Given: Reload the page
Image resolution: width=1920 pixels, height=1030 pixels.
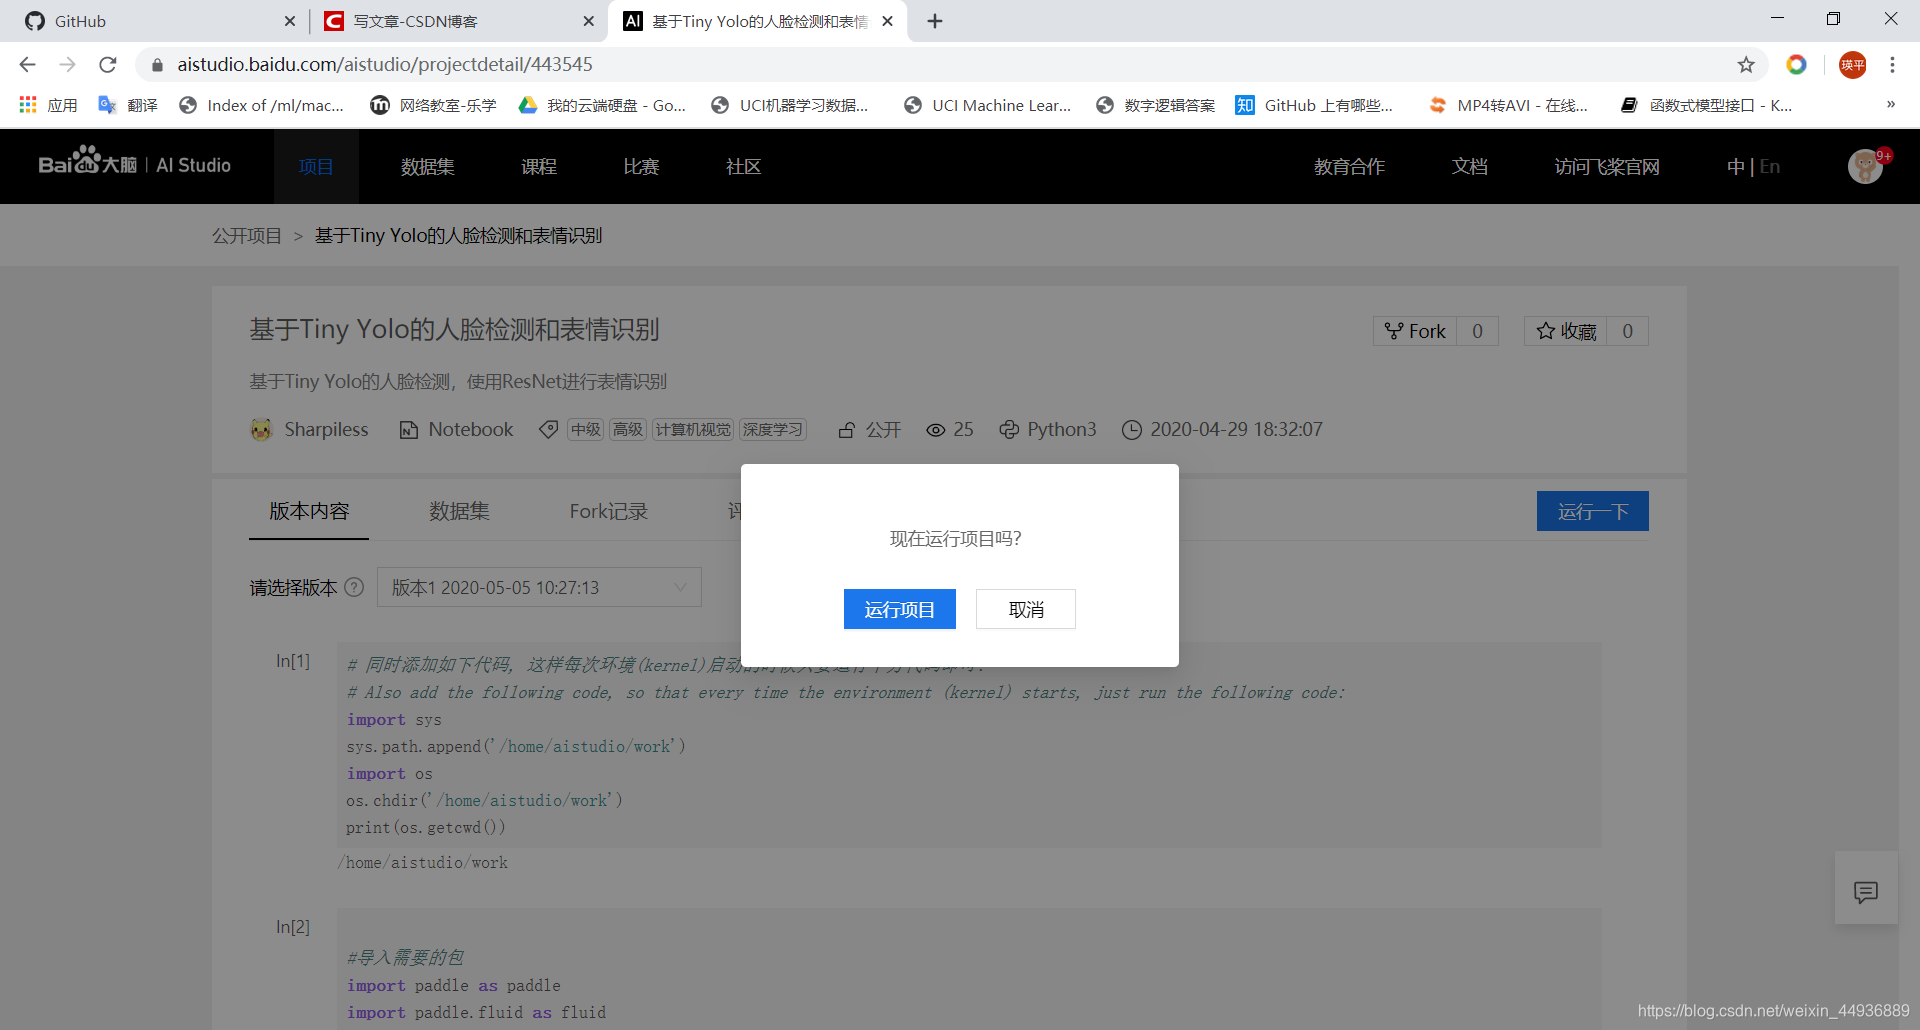Looking at the screenshot, I should 108,64.
